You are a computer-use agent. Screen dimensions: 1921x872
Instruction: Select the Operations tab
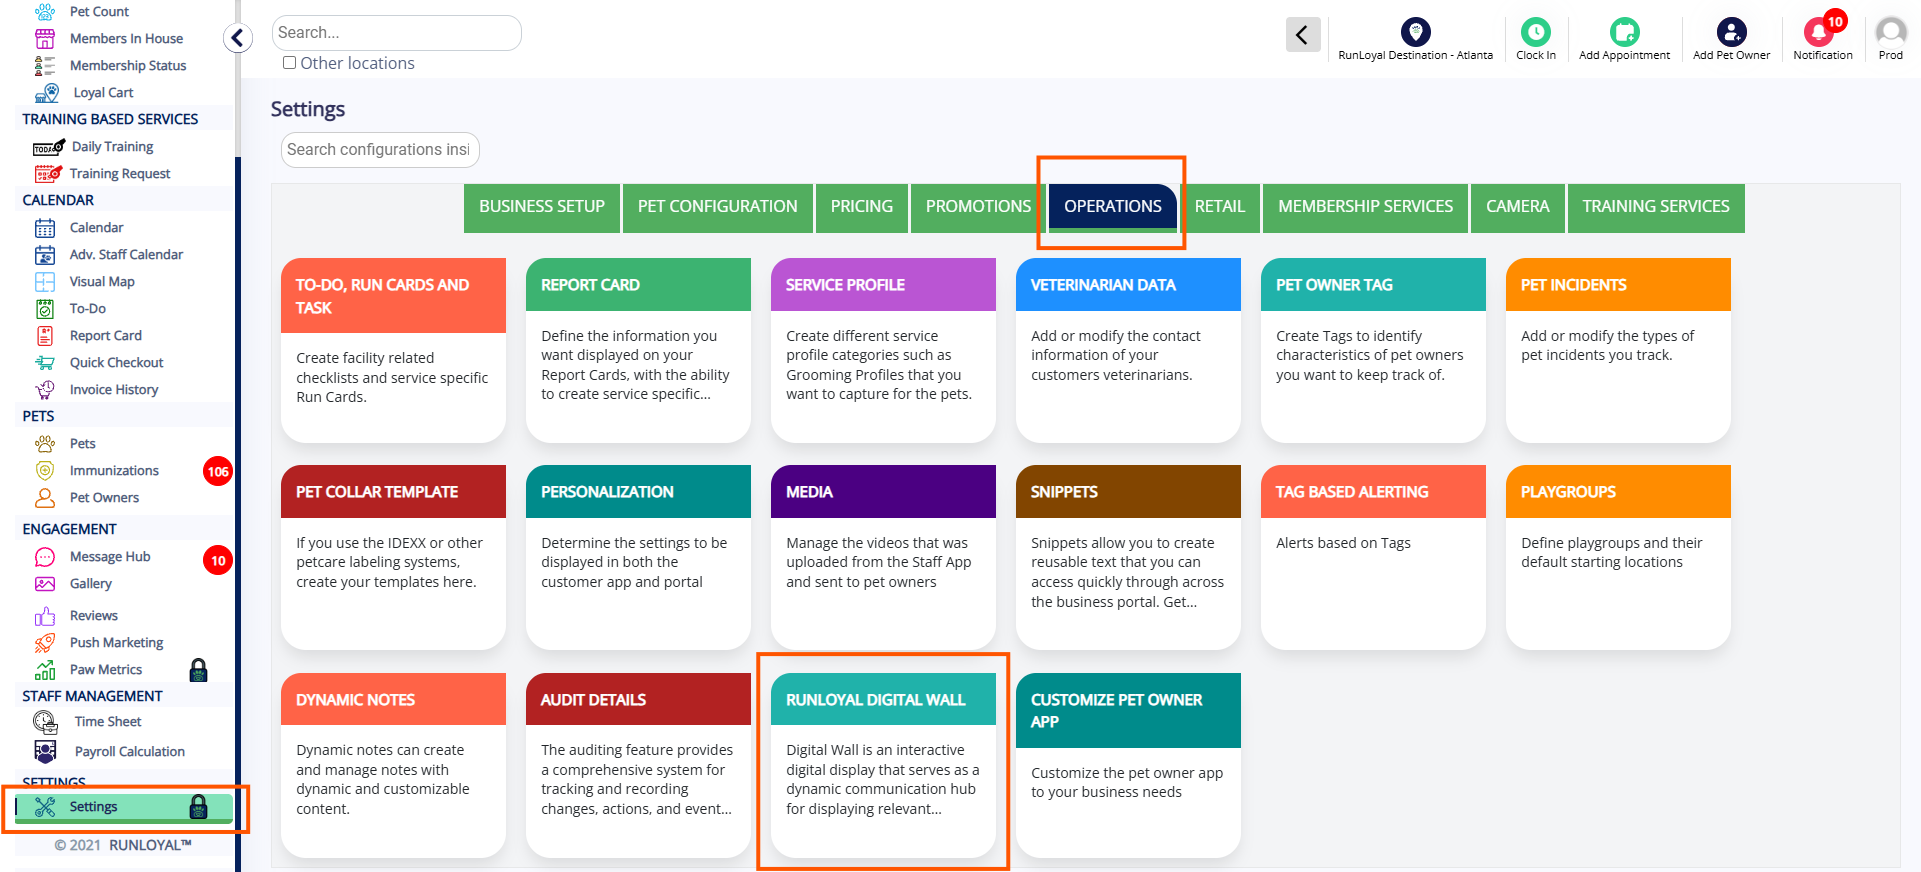click(x=1113, y=207)
